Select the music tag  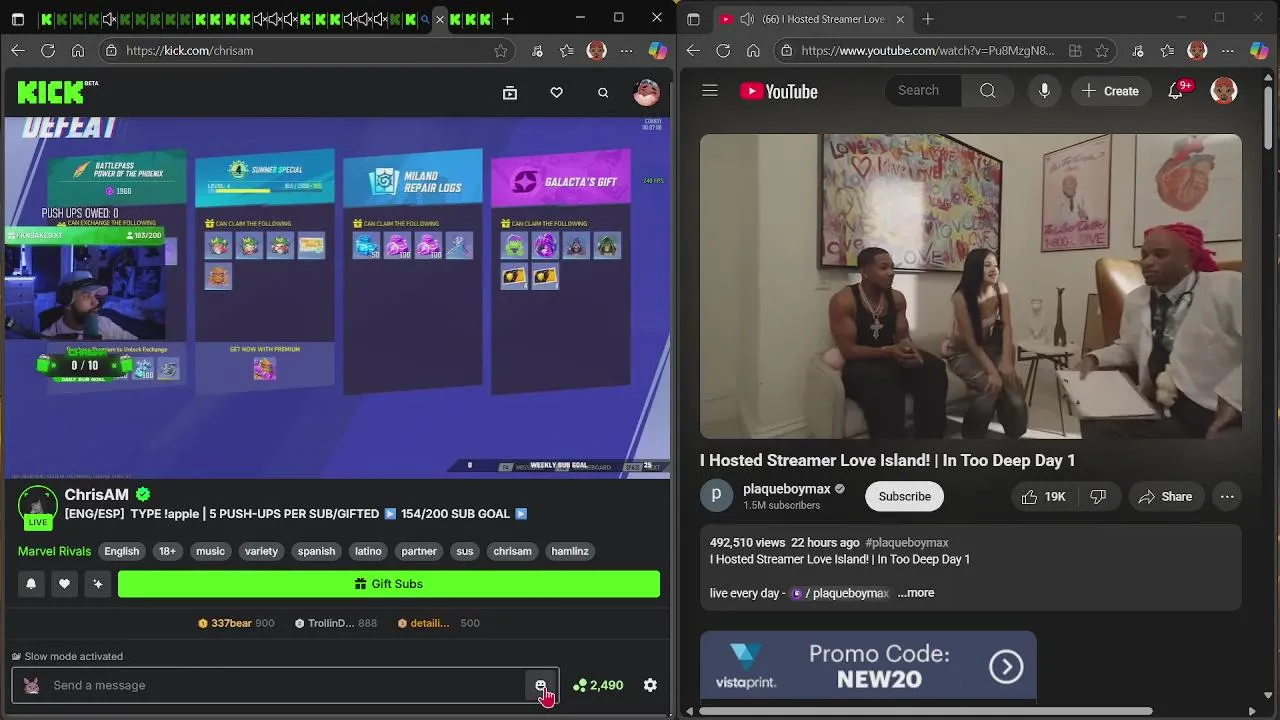coord(210,551)
